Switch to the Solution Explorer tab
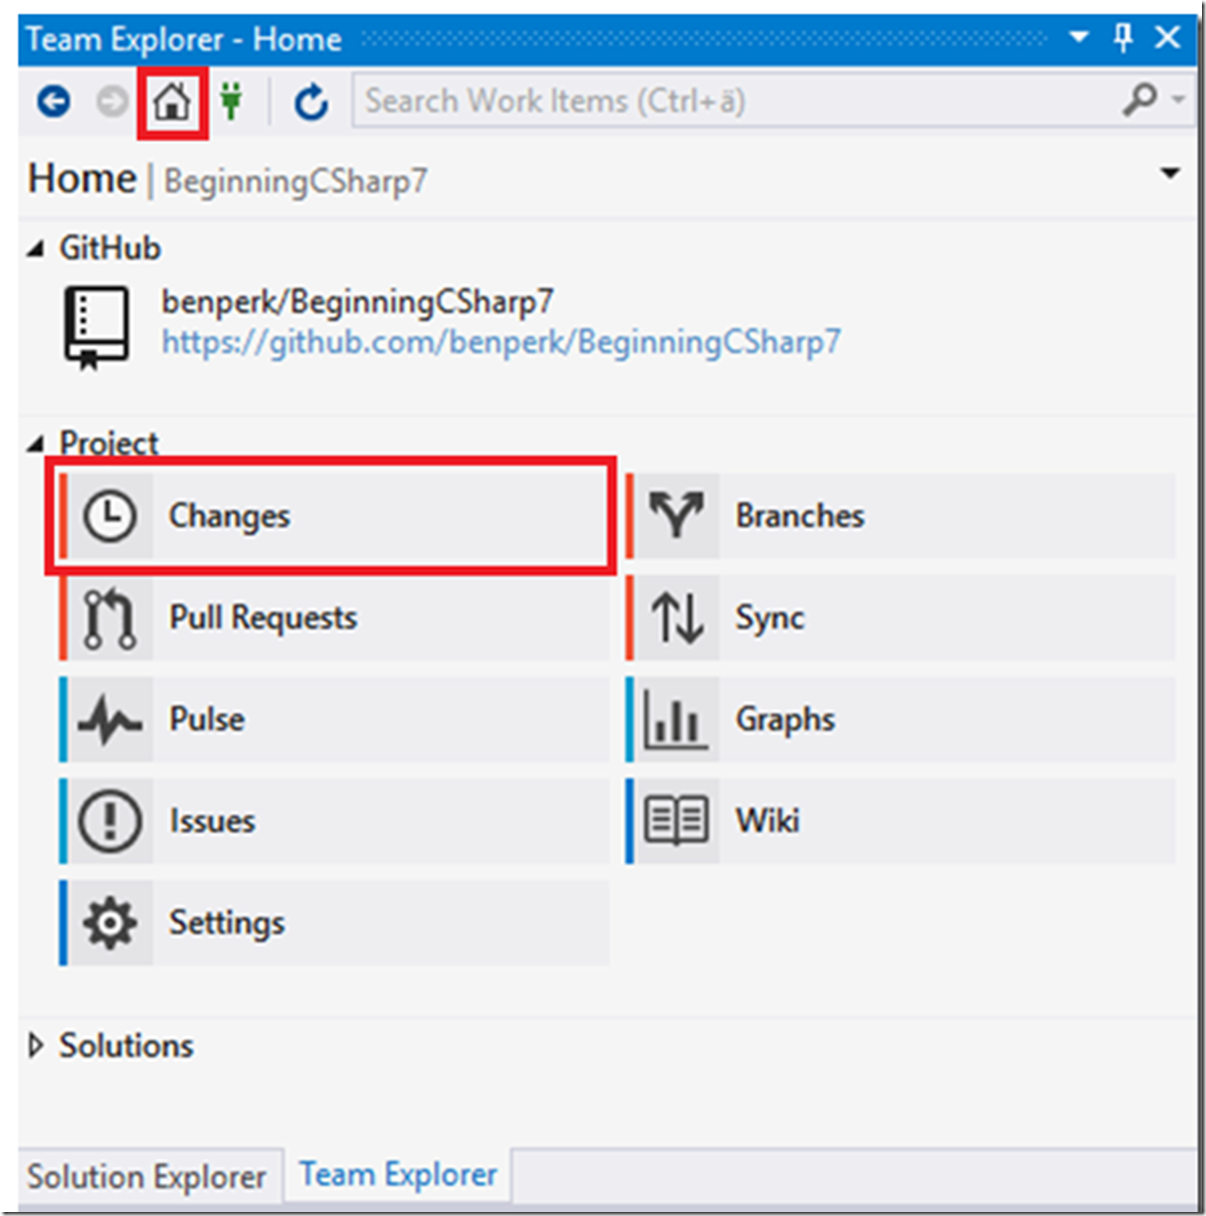This screenshot has height=1216, width=1206. 147,1177
